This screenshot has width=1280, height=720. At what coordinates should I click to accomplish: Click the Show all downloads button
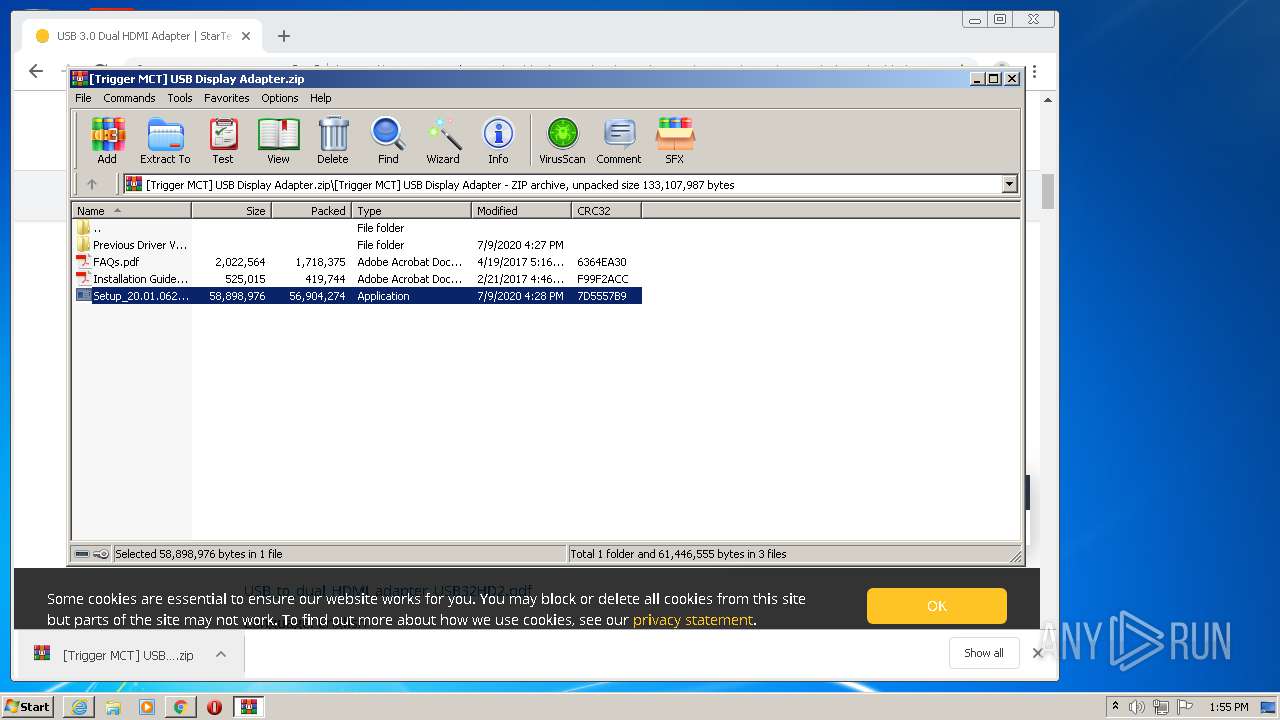(x=984, y=653)
